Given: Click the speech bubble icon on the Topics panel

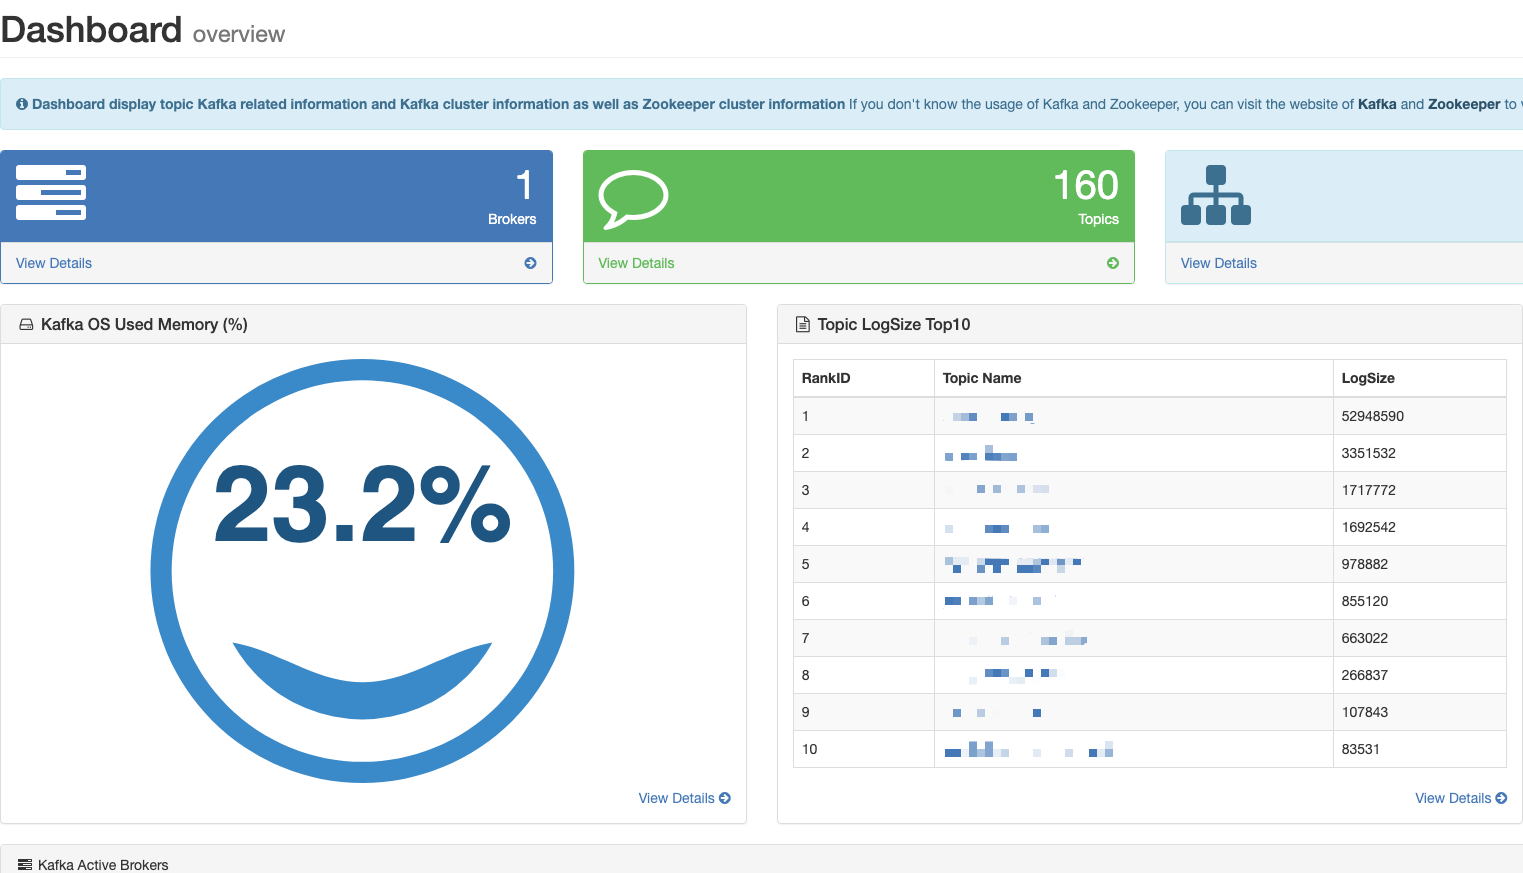Looking at the screenshot, I should point(633,200).
